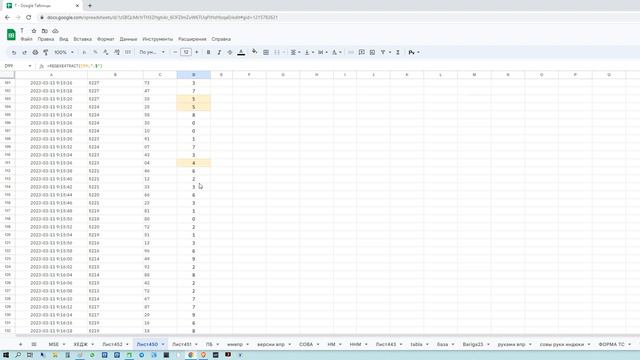Click the Print icon
This screenshot has width=640, height=360.
coord(35,53)
